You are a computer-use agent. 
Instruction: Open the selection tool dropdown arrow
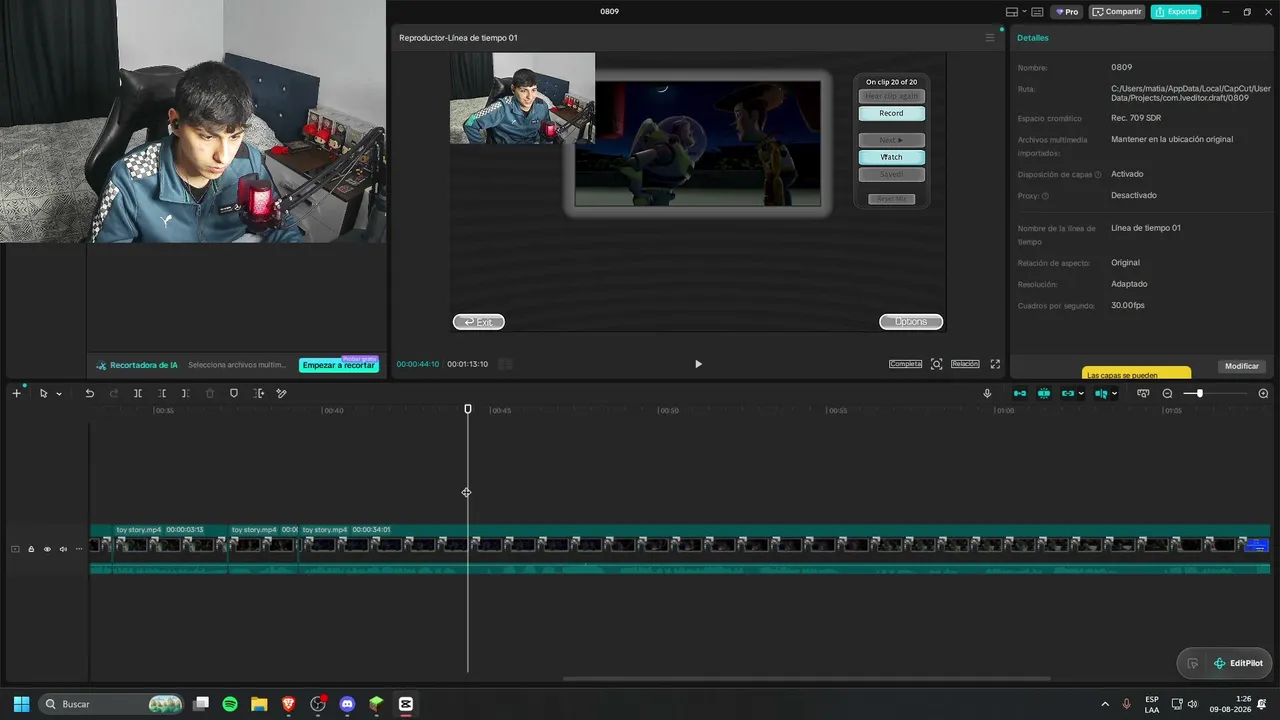(x=59, y=394)
